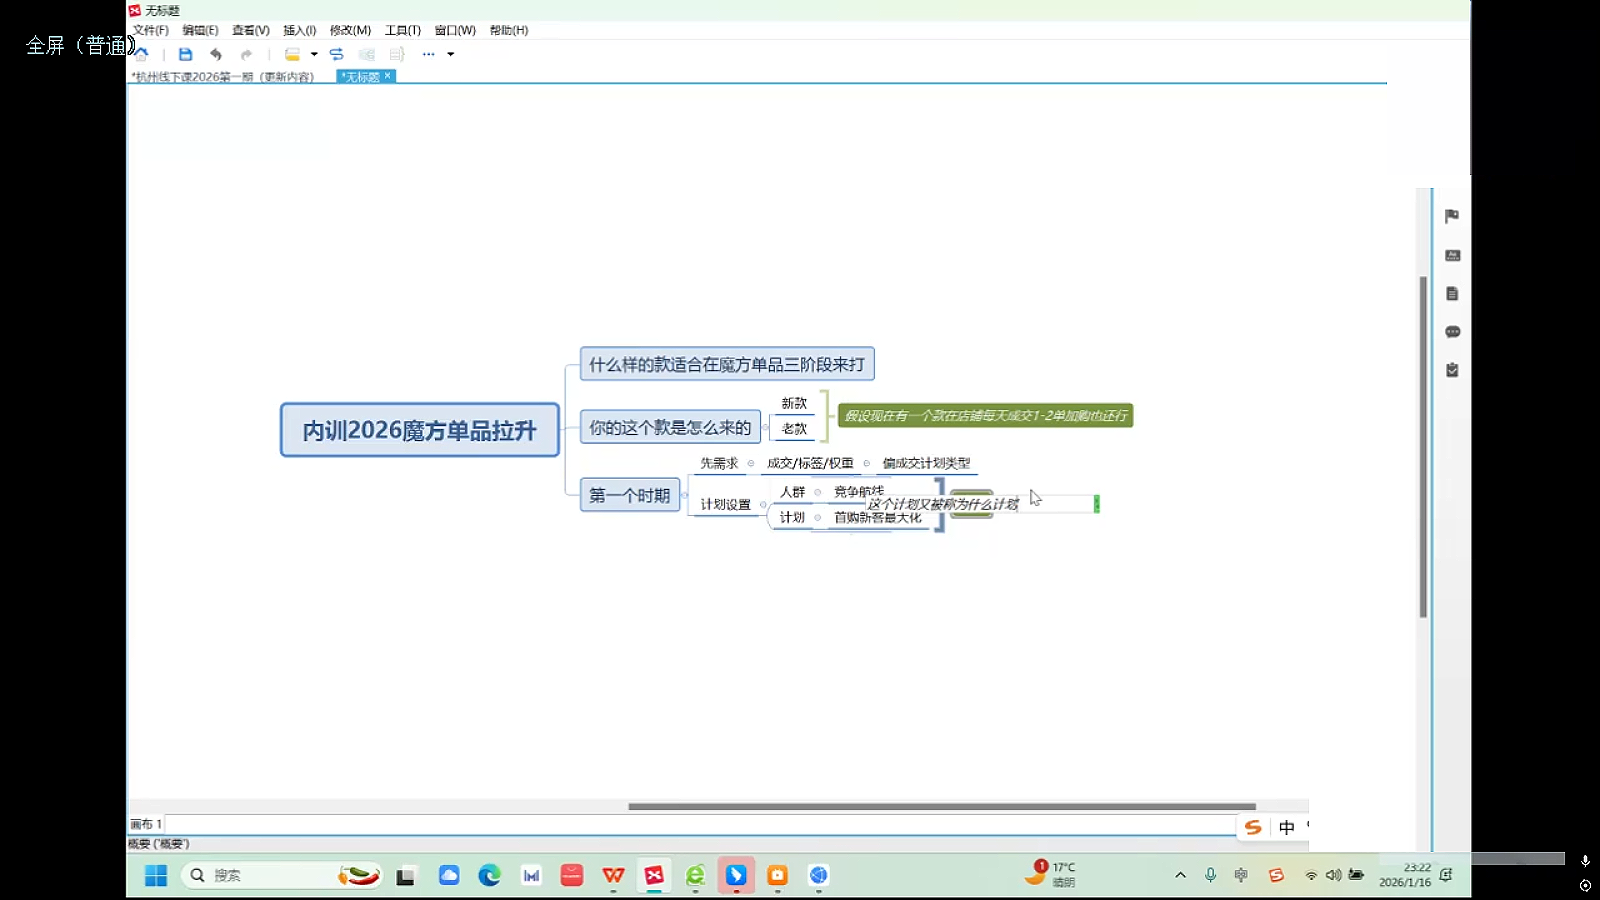
Task: Open the topic style dropdown arrow in toolbar
Action: (314, 54)
